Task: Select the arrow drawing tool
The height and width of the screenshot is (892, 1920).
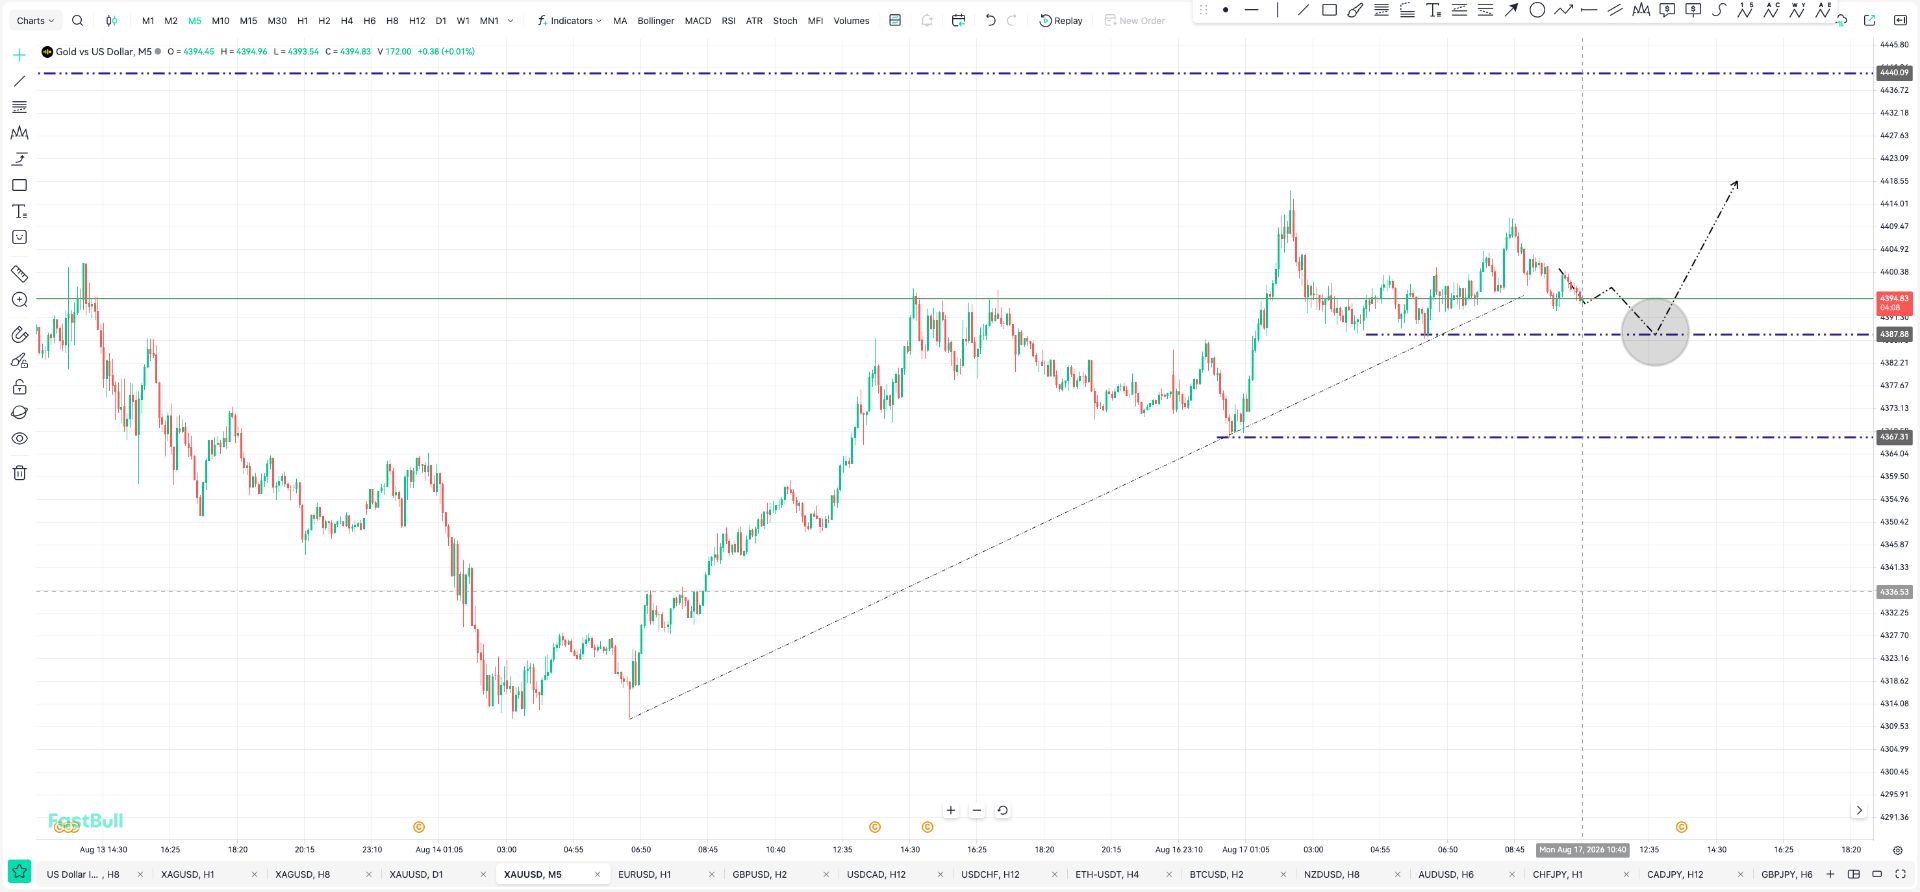Action: click(1511, 10)
